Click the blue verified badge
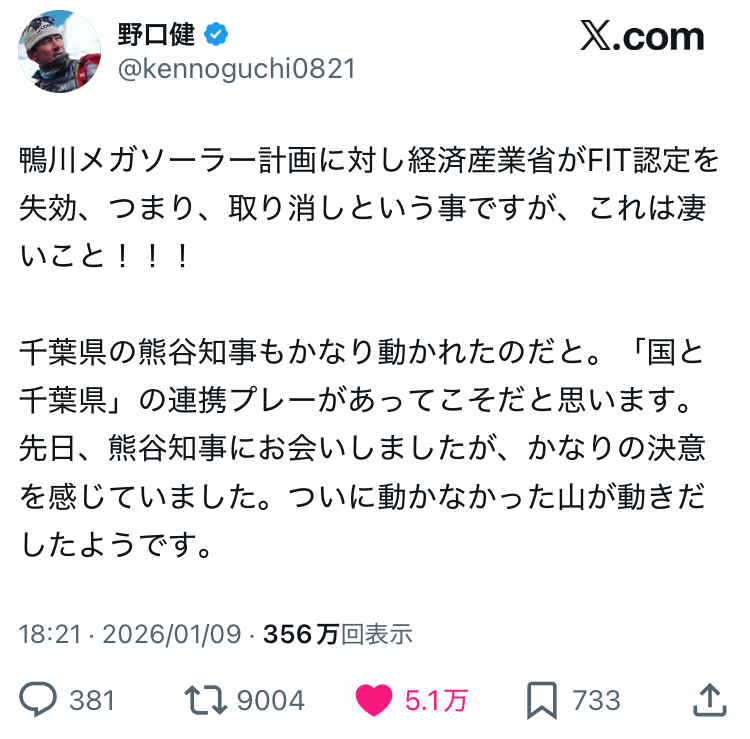This screenshot has height=739, width=750. [216, 34]
